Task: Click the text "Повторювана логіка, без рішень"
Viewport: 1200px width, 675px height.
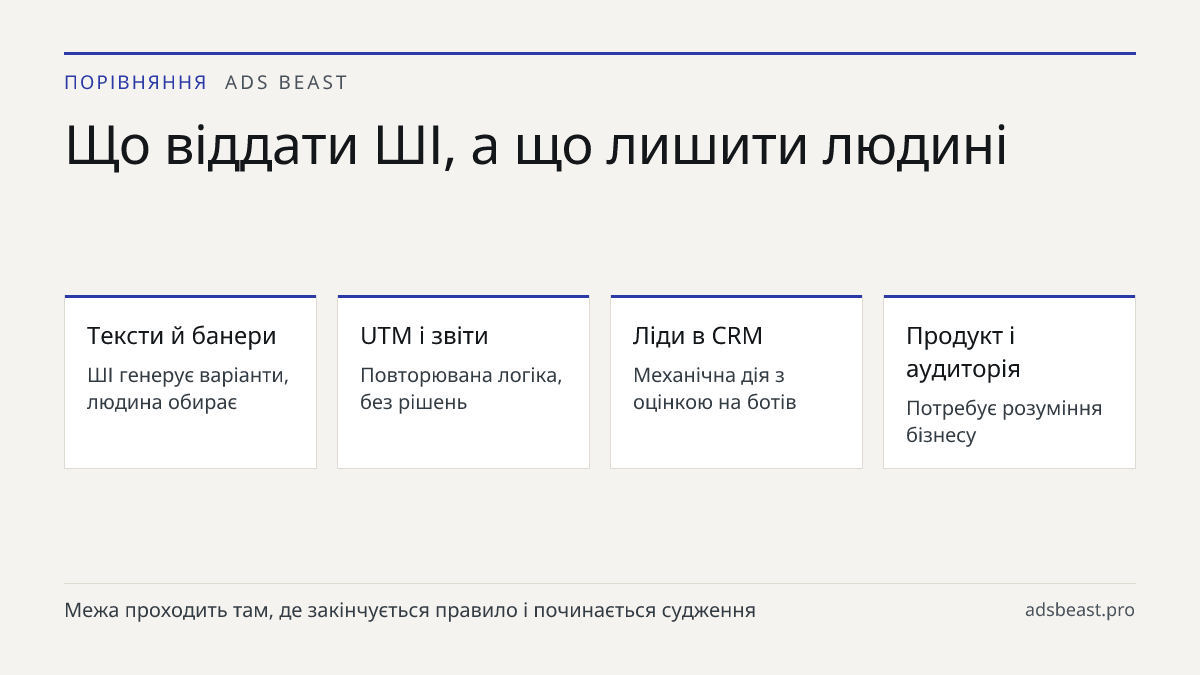Action: [x=461, y=389]
